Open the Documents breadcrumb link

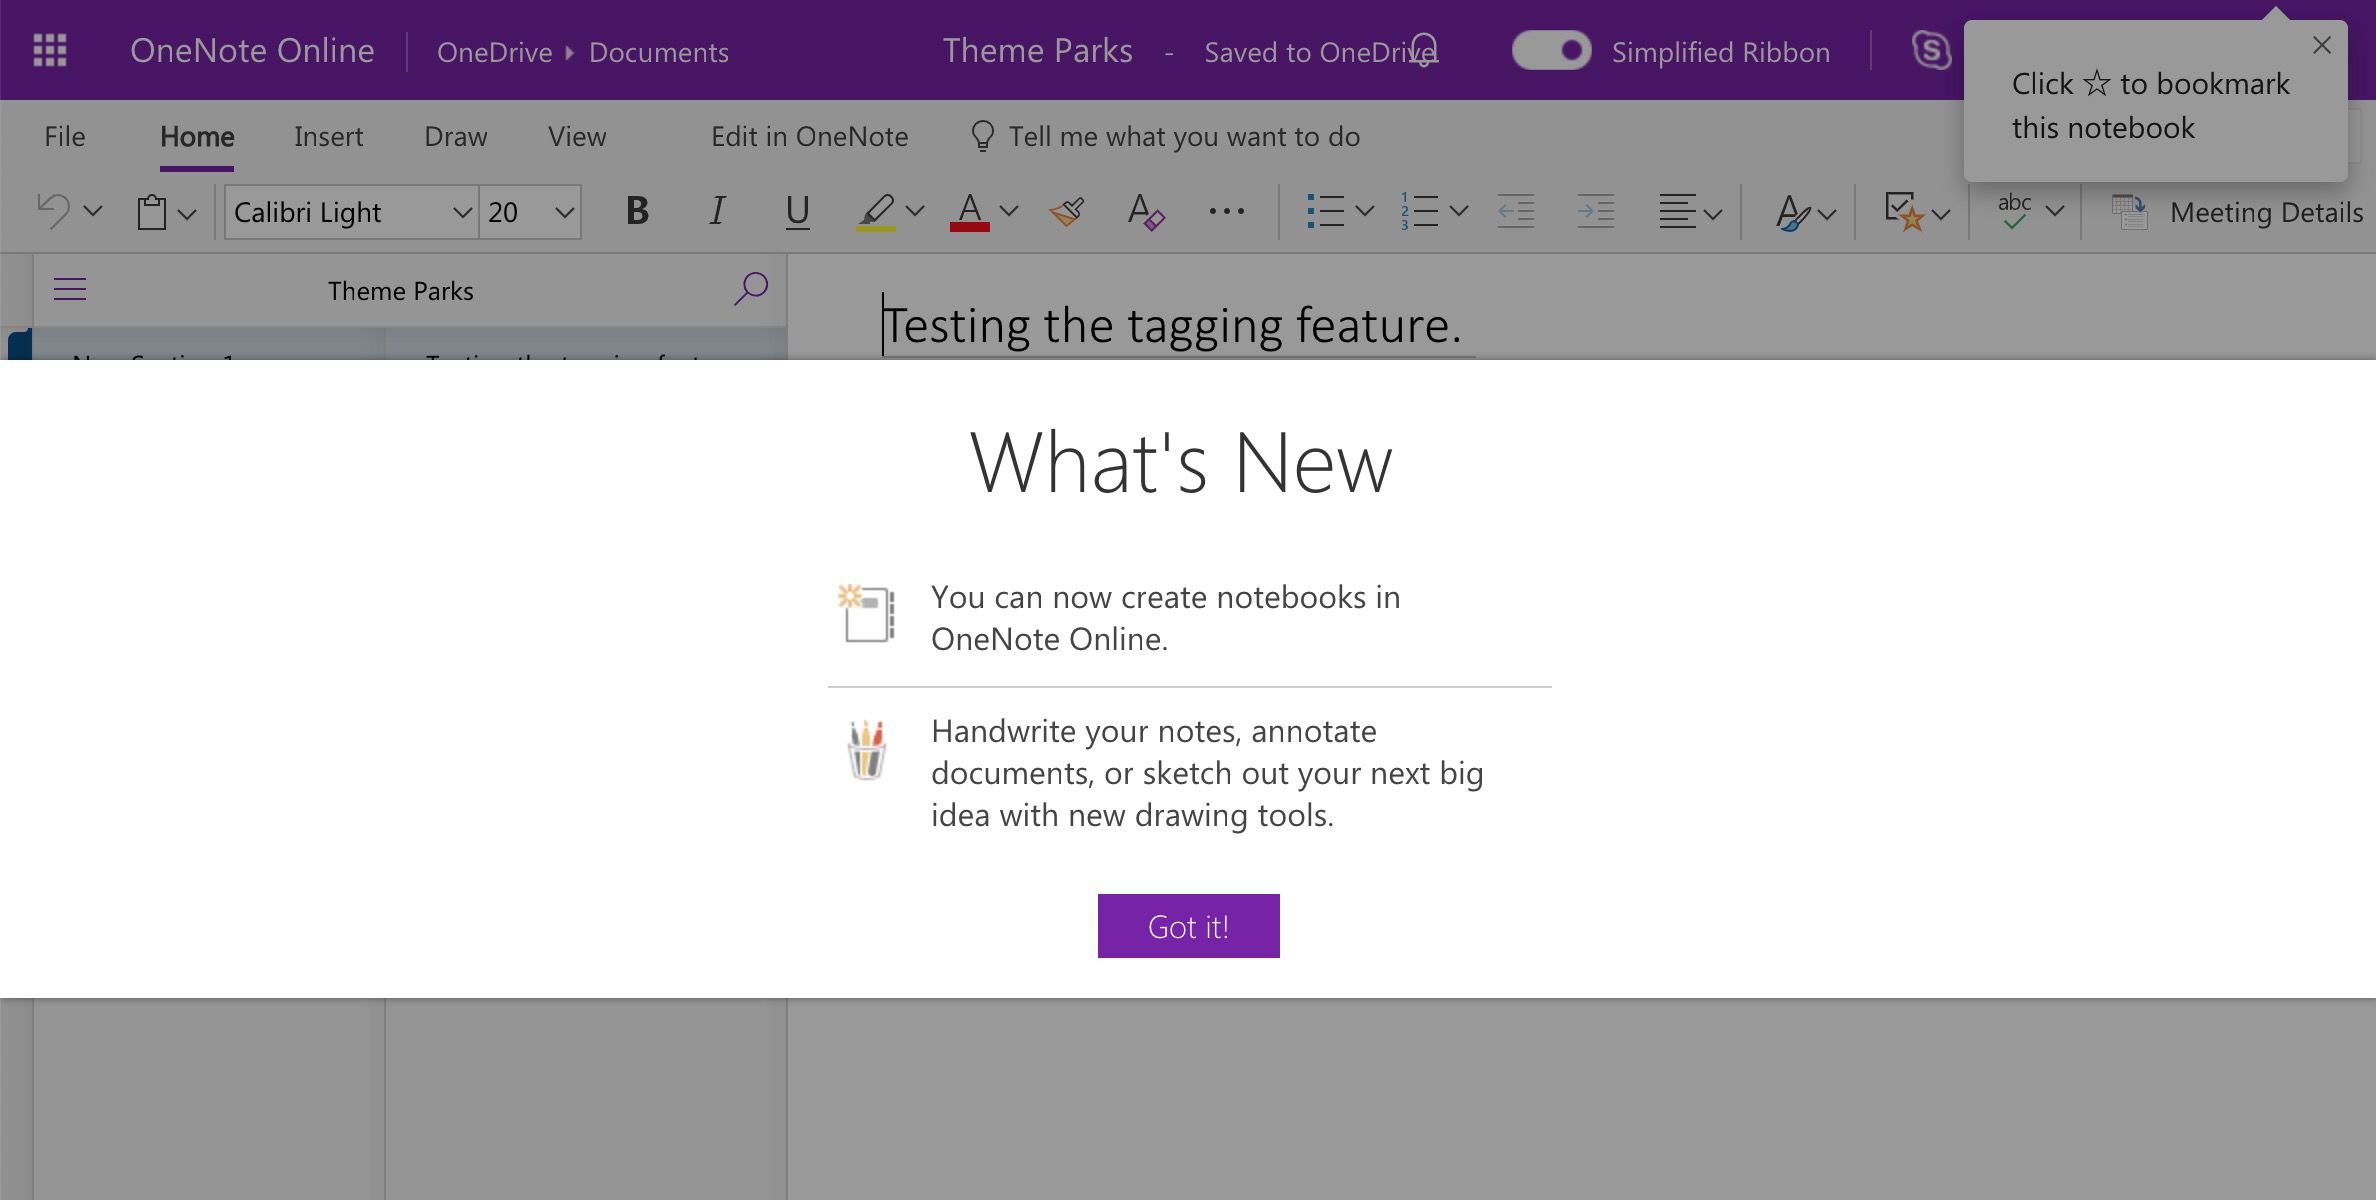click(x=659, y=52)
